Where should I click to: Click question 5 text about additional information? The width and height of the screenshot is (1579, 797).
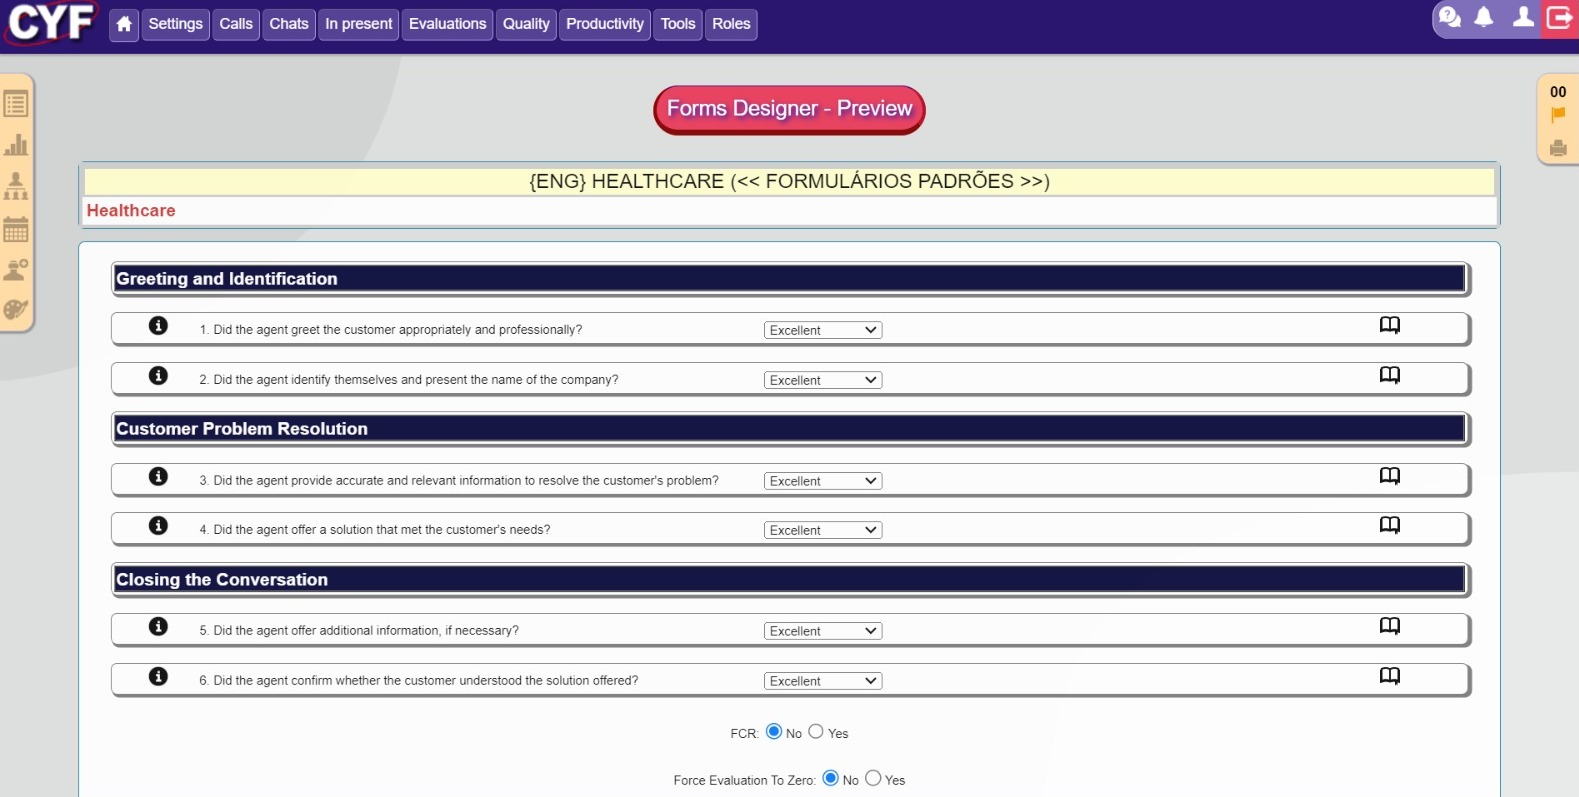[359, 631]
